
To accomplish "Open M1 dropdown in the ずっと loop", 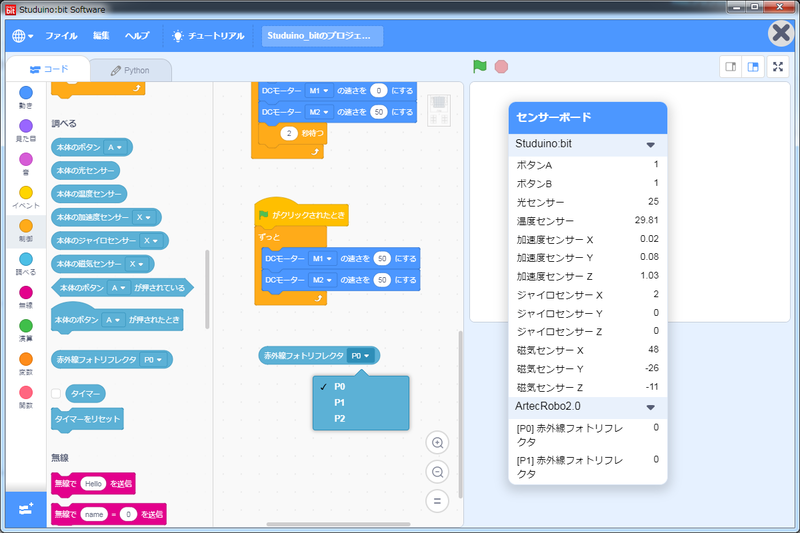I will pyautogui.click(x=322, y=259).
